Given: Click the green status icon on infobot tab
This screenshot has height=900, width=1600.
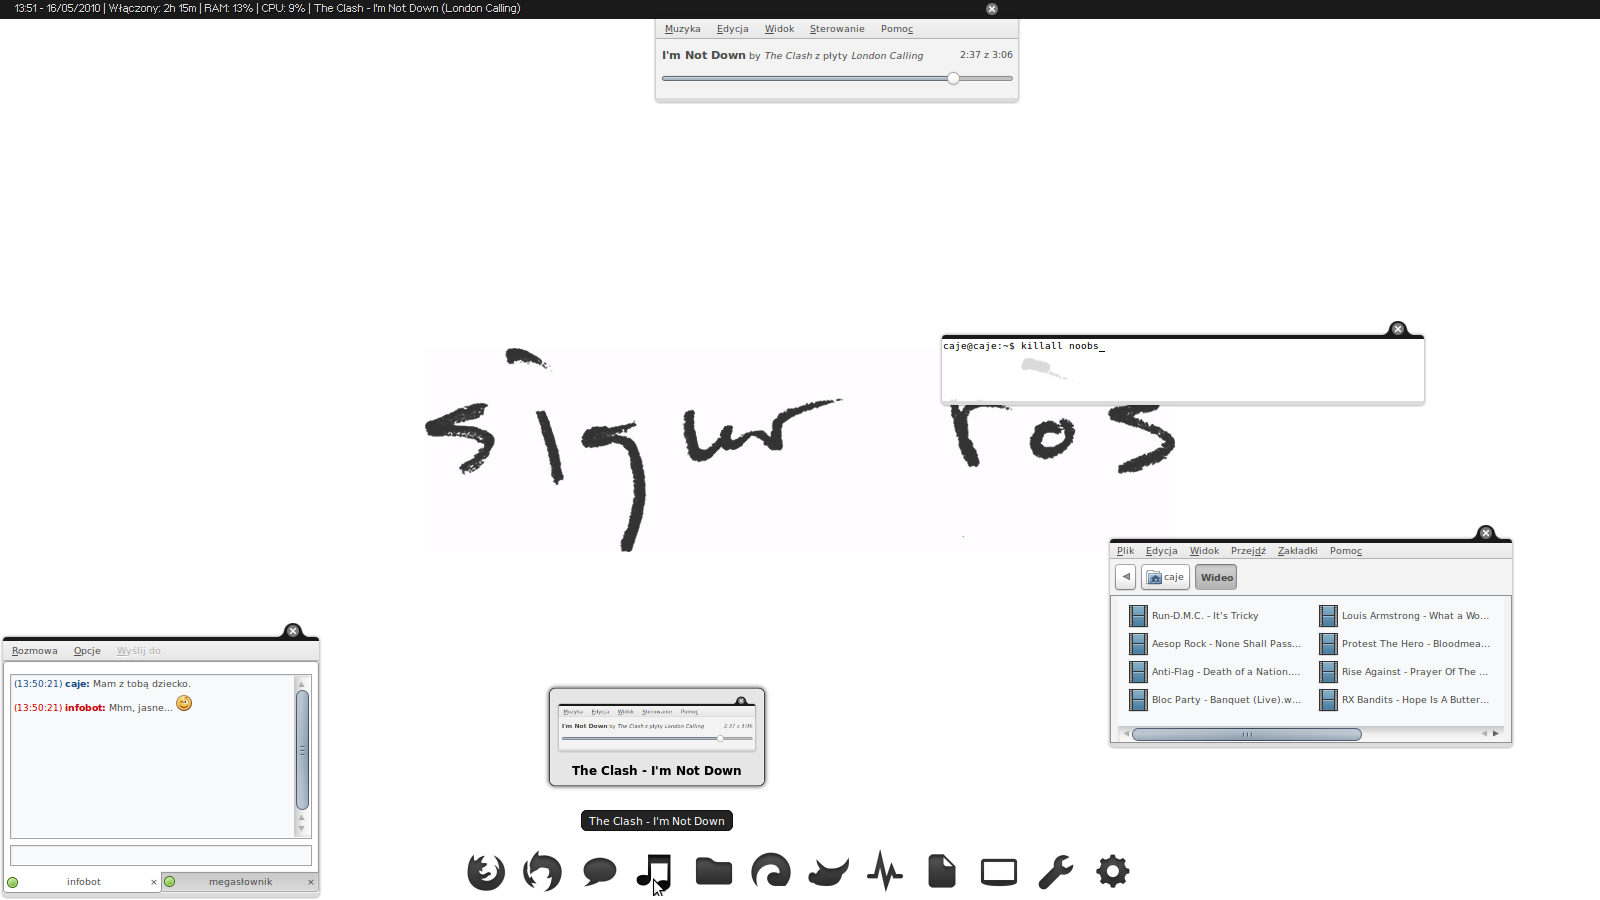Looking at the screenshot, I should coord(13,882).
